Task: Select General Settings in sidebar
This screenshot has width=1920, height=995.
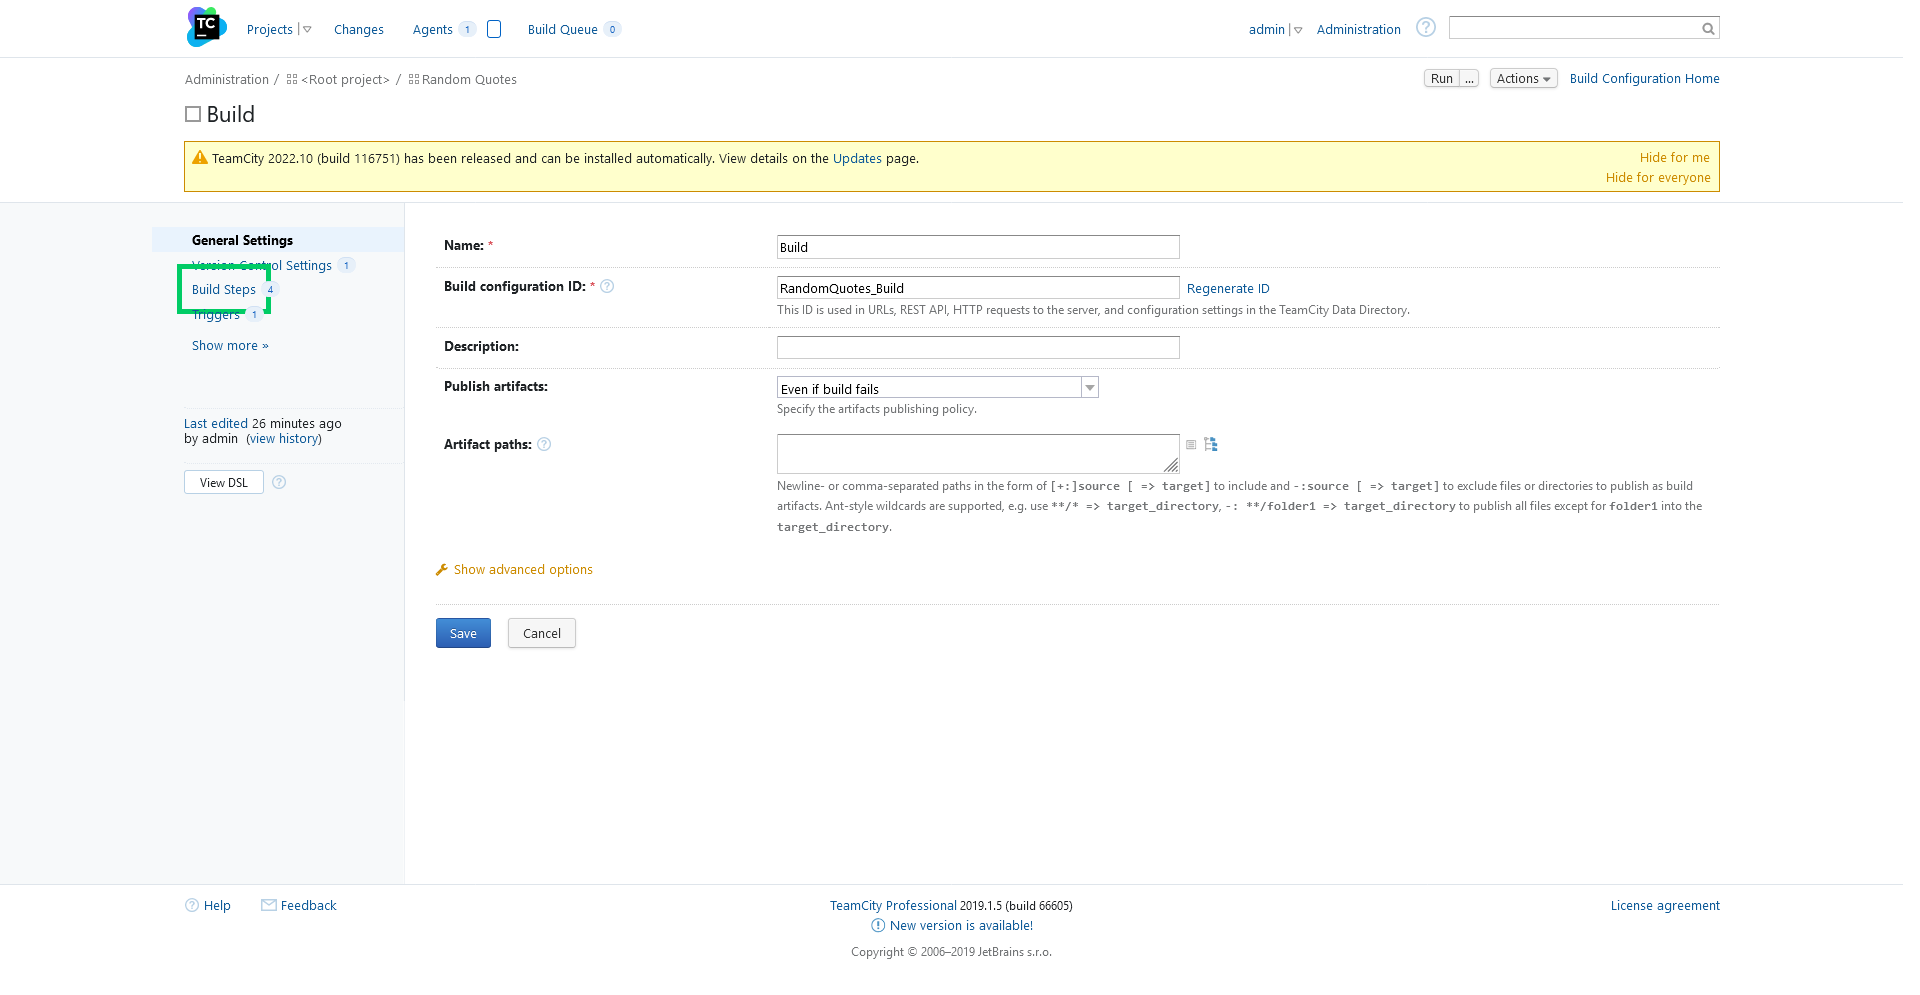Action: point(242,241)
